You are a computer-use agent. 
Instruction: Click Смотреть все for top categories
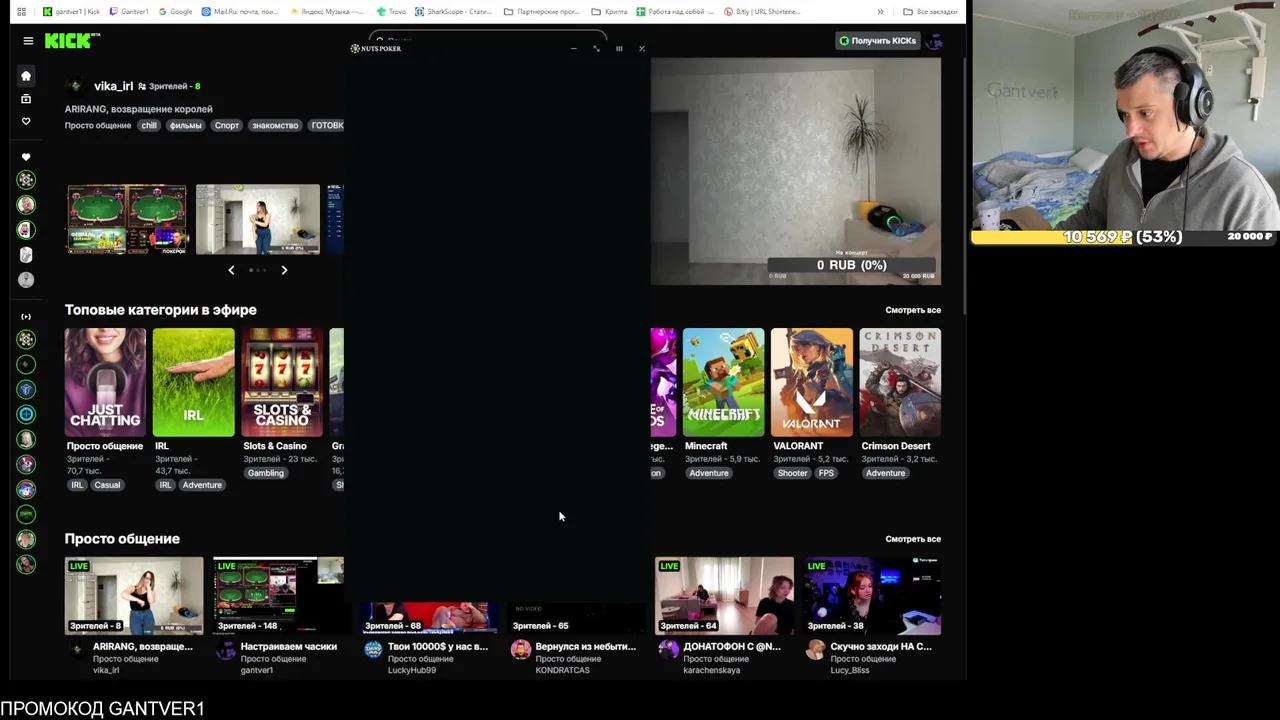click(x=913, y=310)
